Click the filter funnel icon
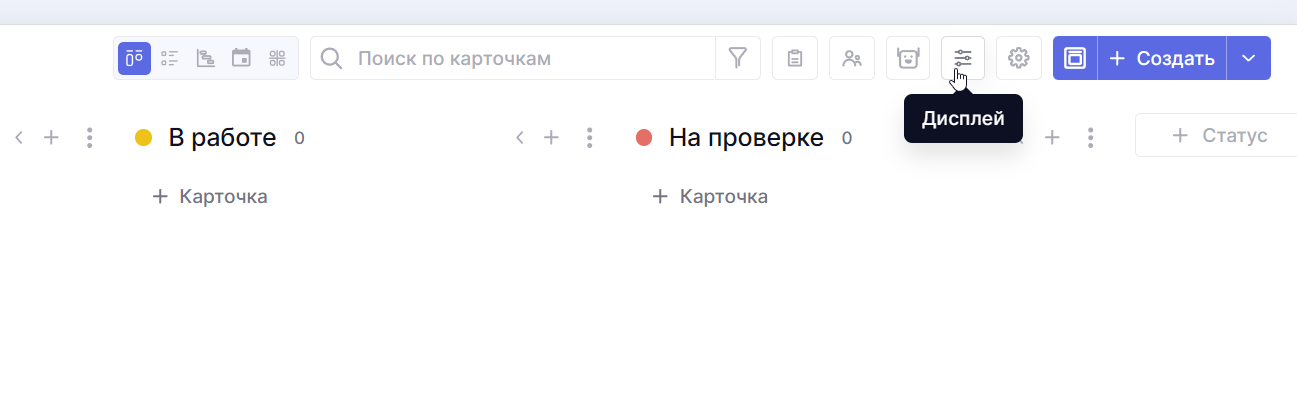Image resolution: width=1297 pixels, height=406 pixels. 738,58
